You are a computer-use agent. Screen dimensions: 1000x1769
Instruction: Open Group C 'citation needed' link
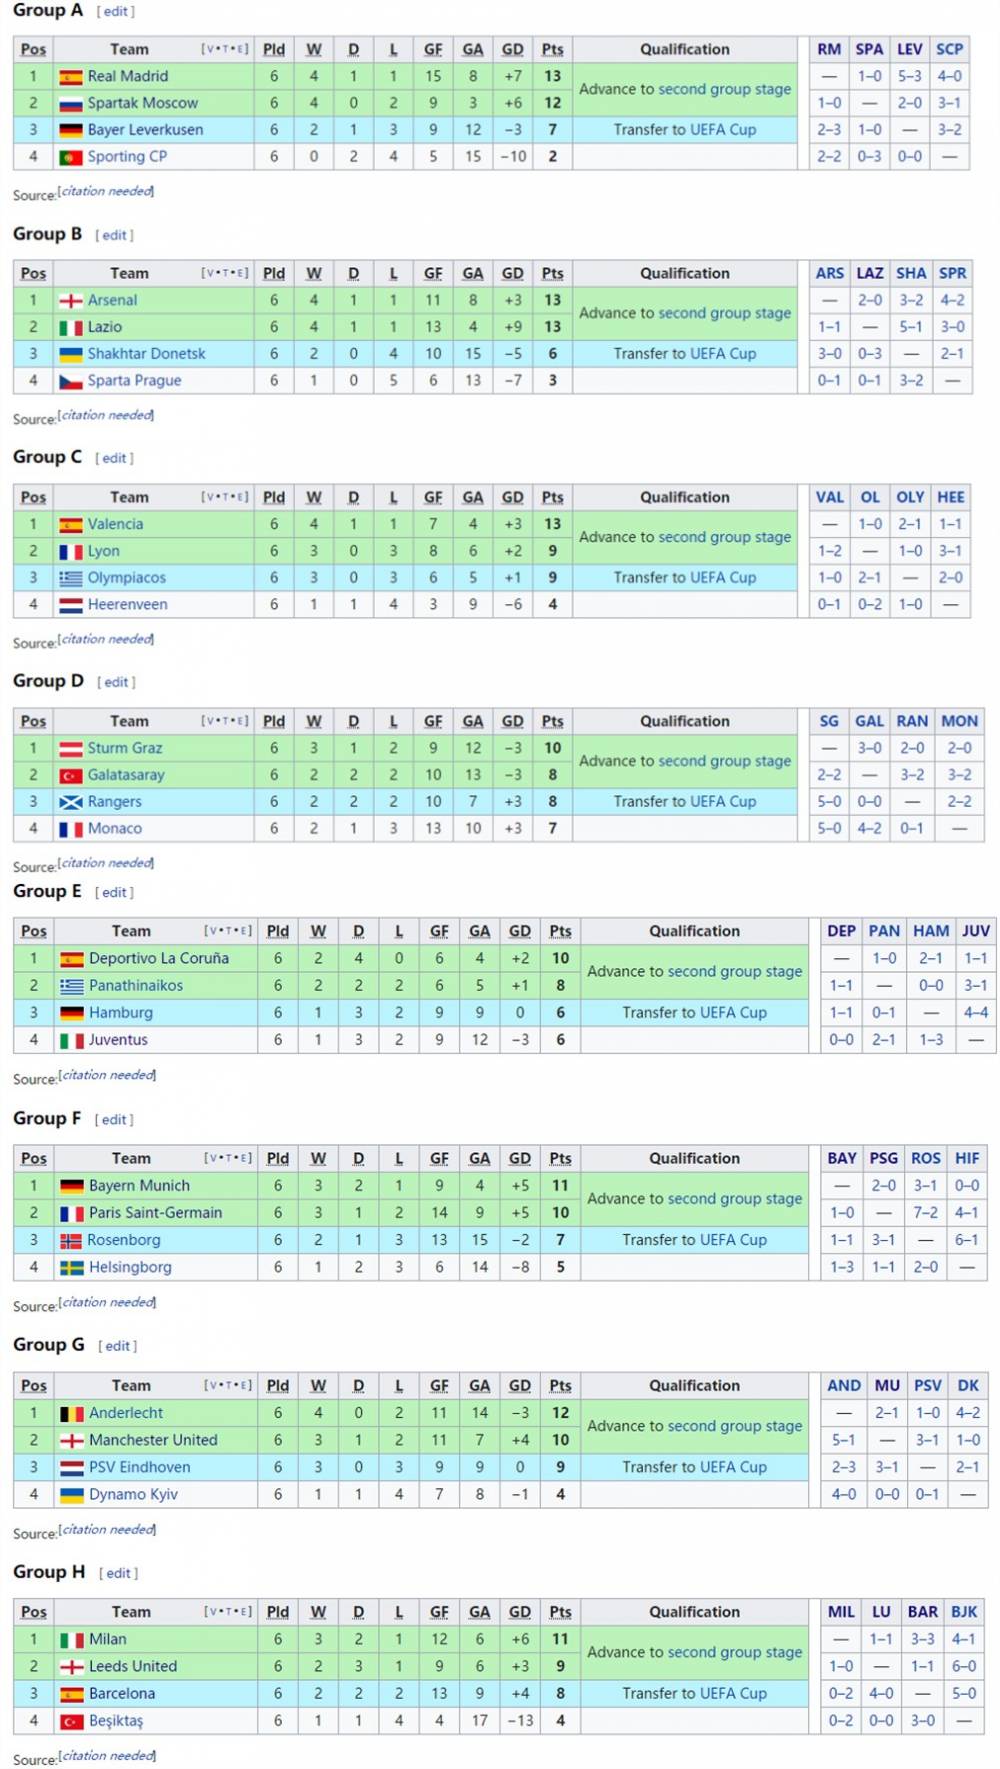point(106,639)
